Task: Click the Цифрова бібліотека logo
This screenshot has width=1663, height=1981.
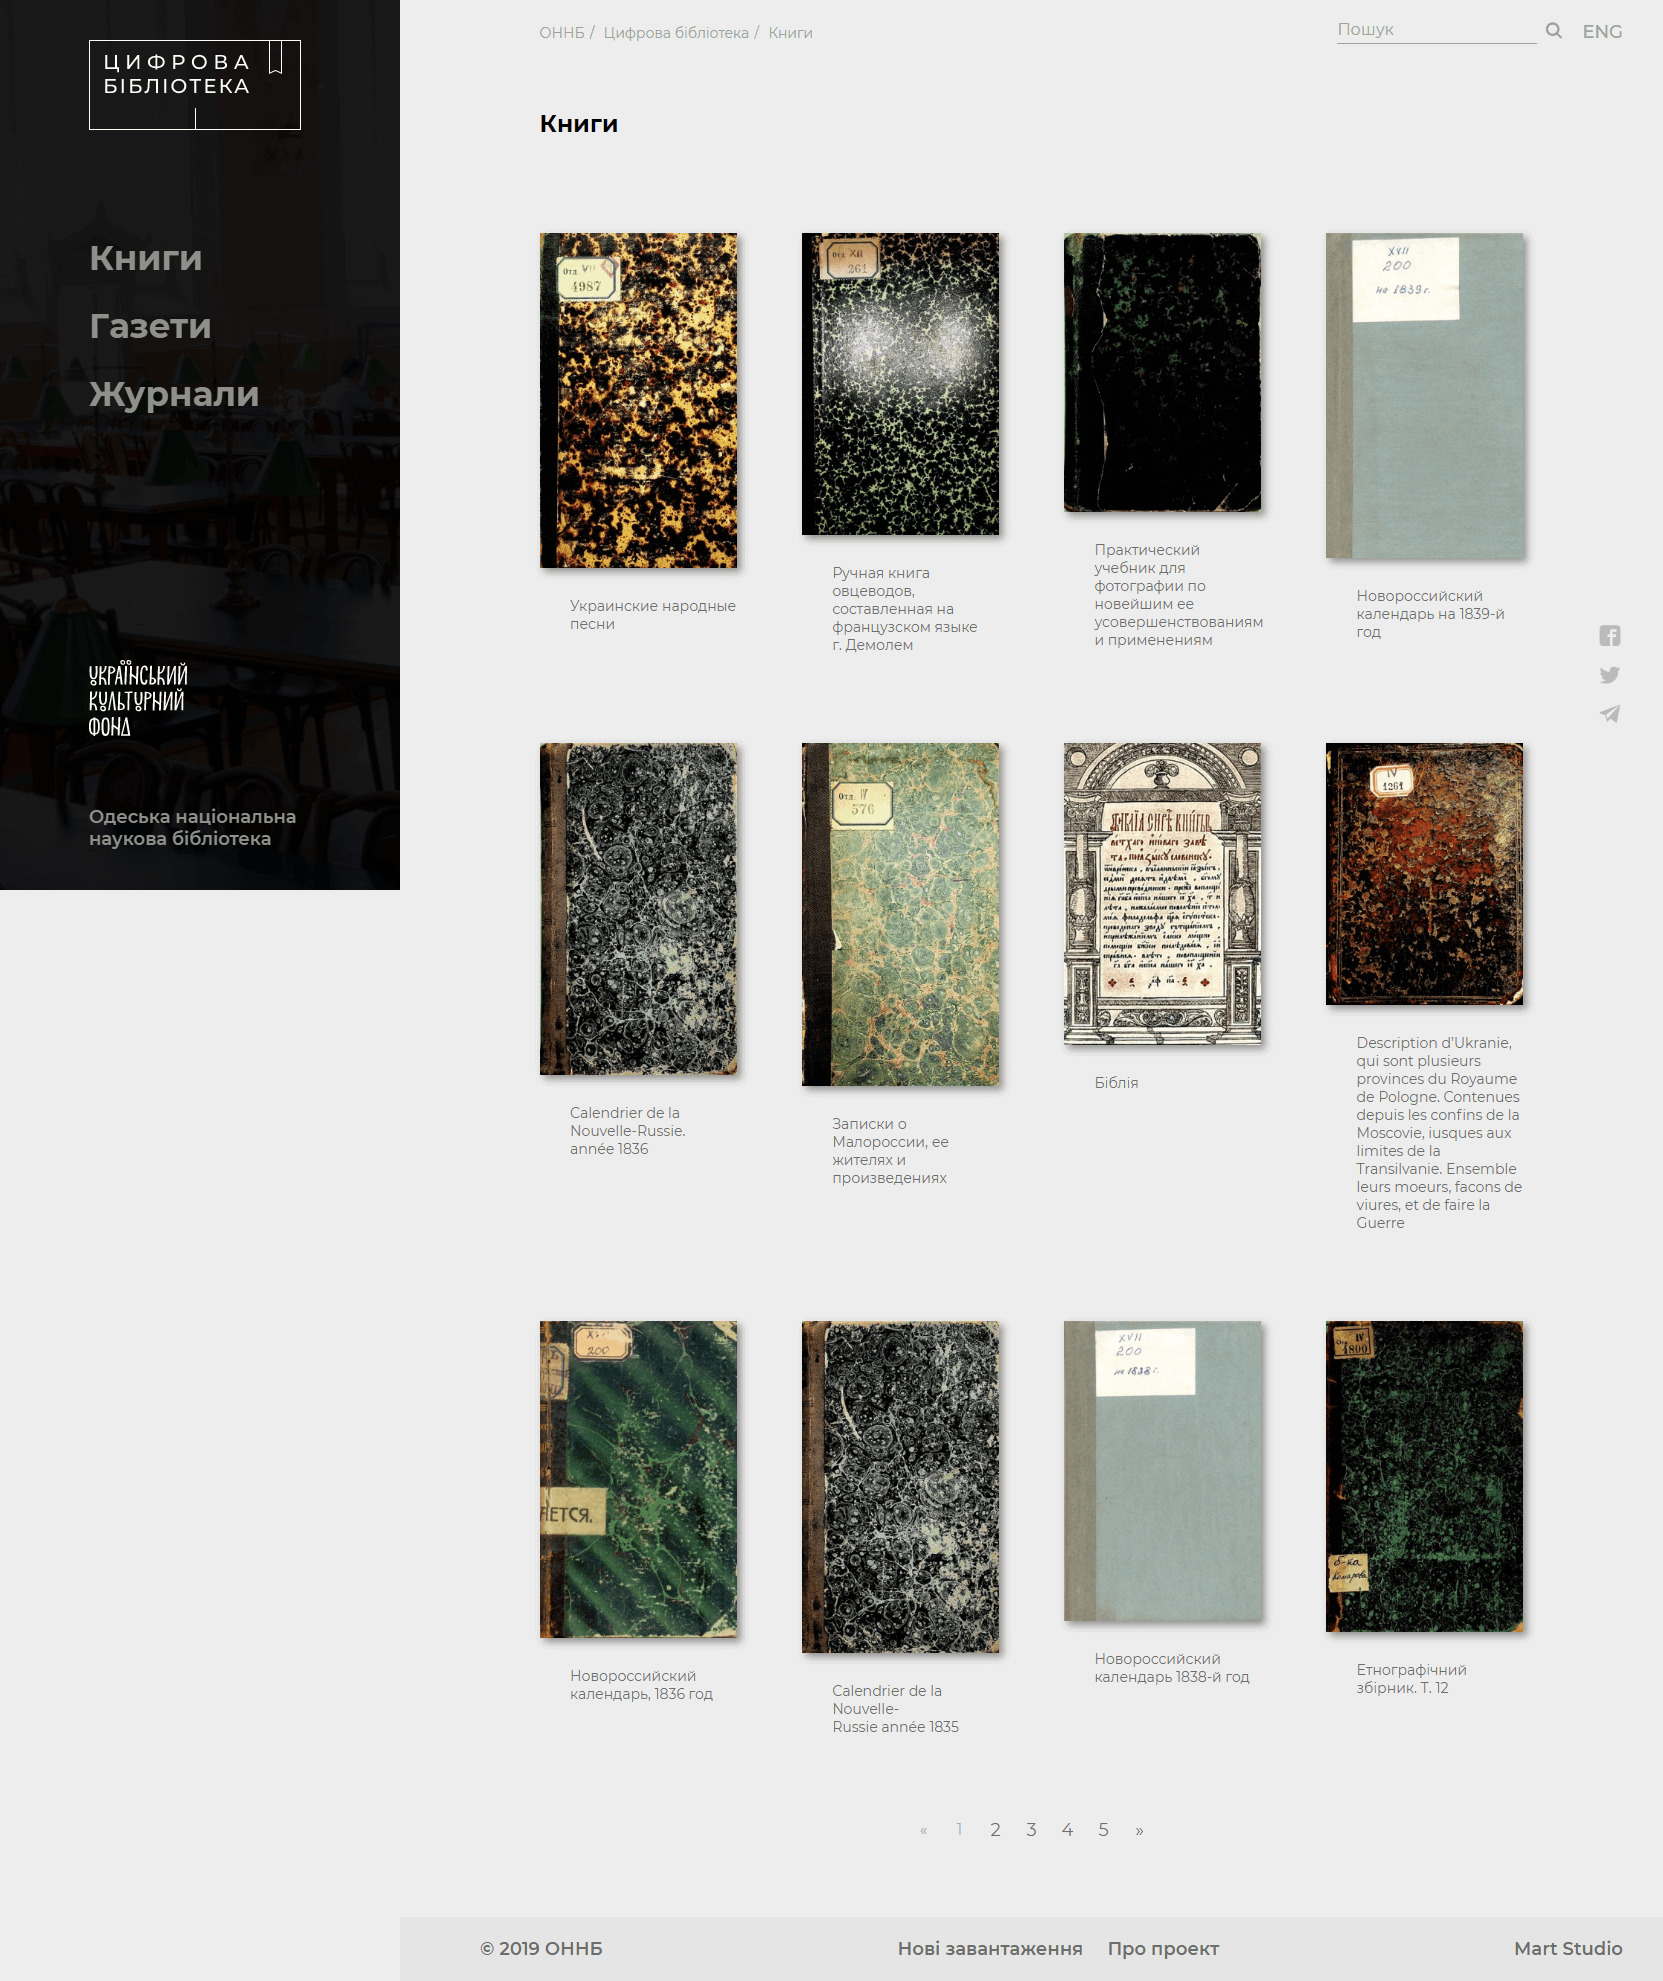Action: tap(195, 85)
